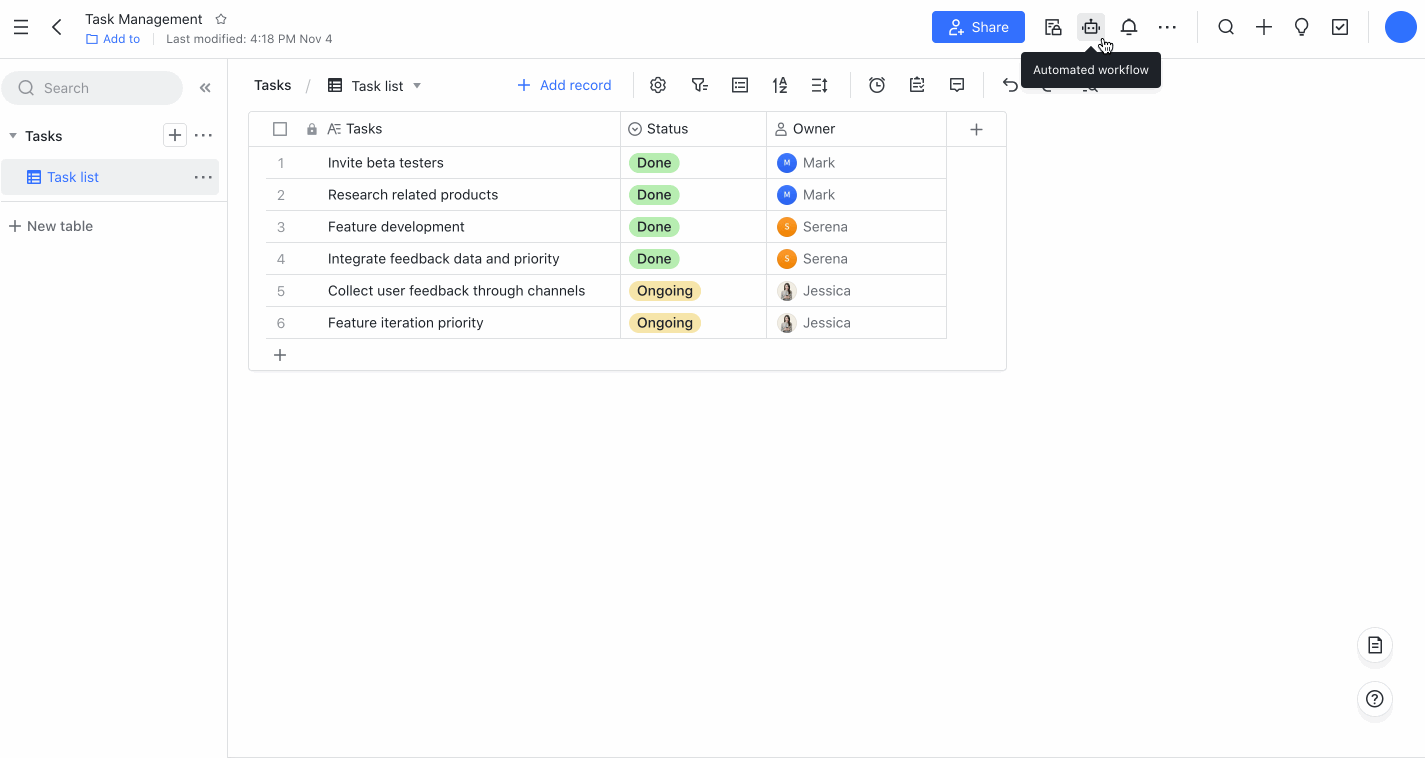Open the table filter options
Screen dimensions: 1425x758
click(x=699, y=85)
